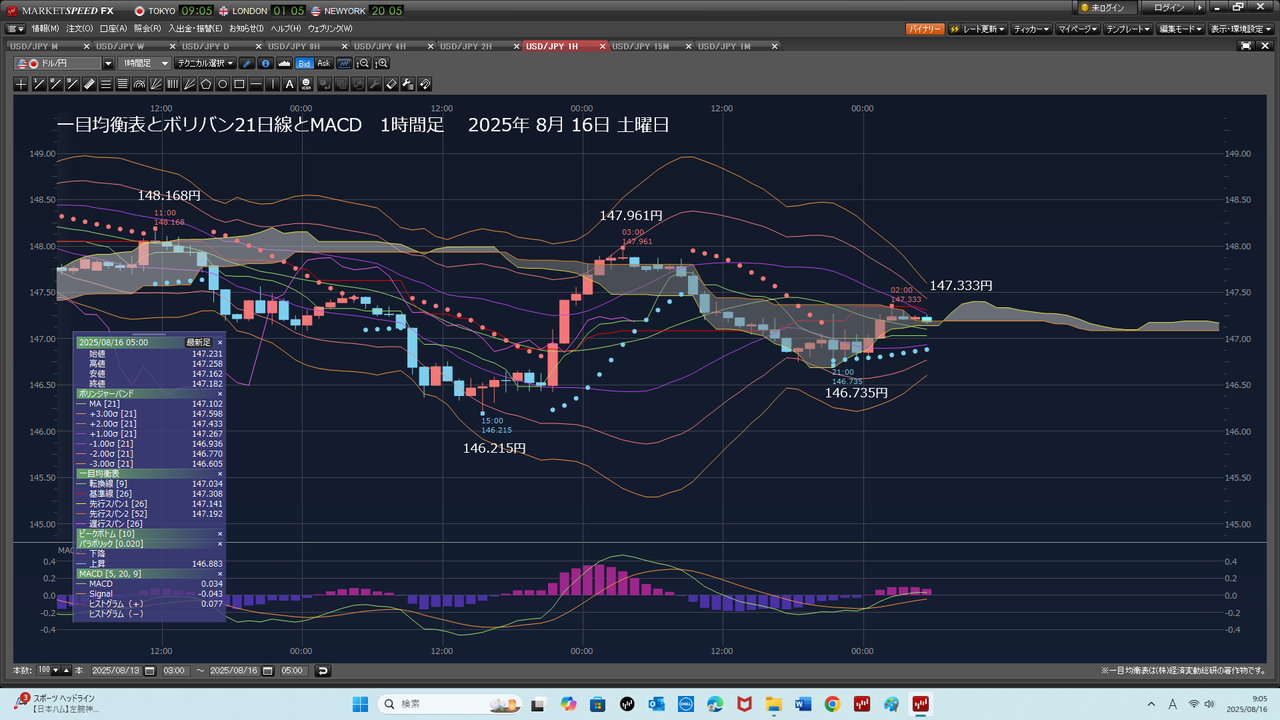Switch to the USD/JPY 4H tab

tap(380, 46)
